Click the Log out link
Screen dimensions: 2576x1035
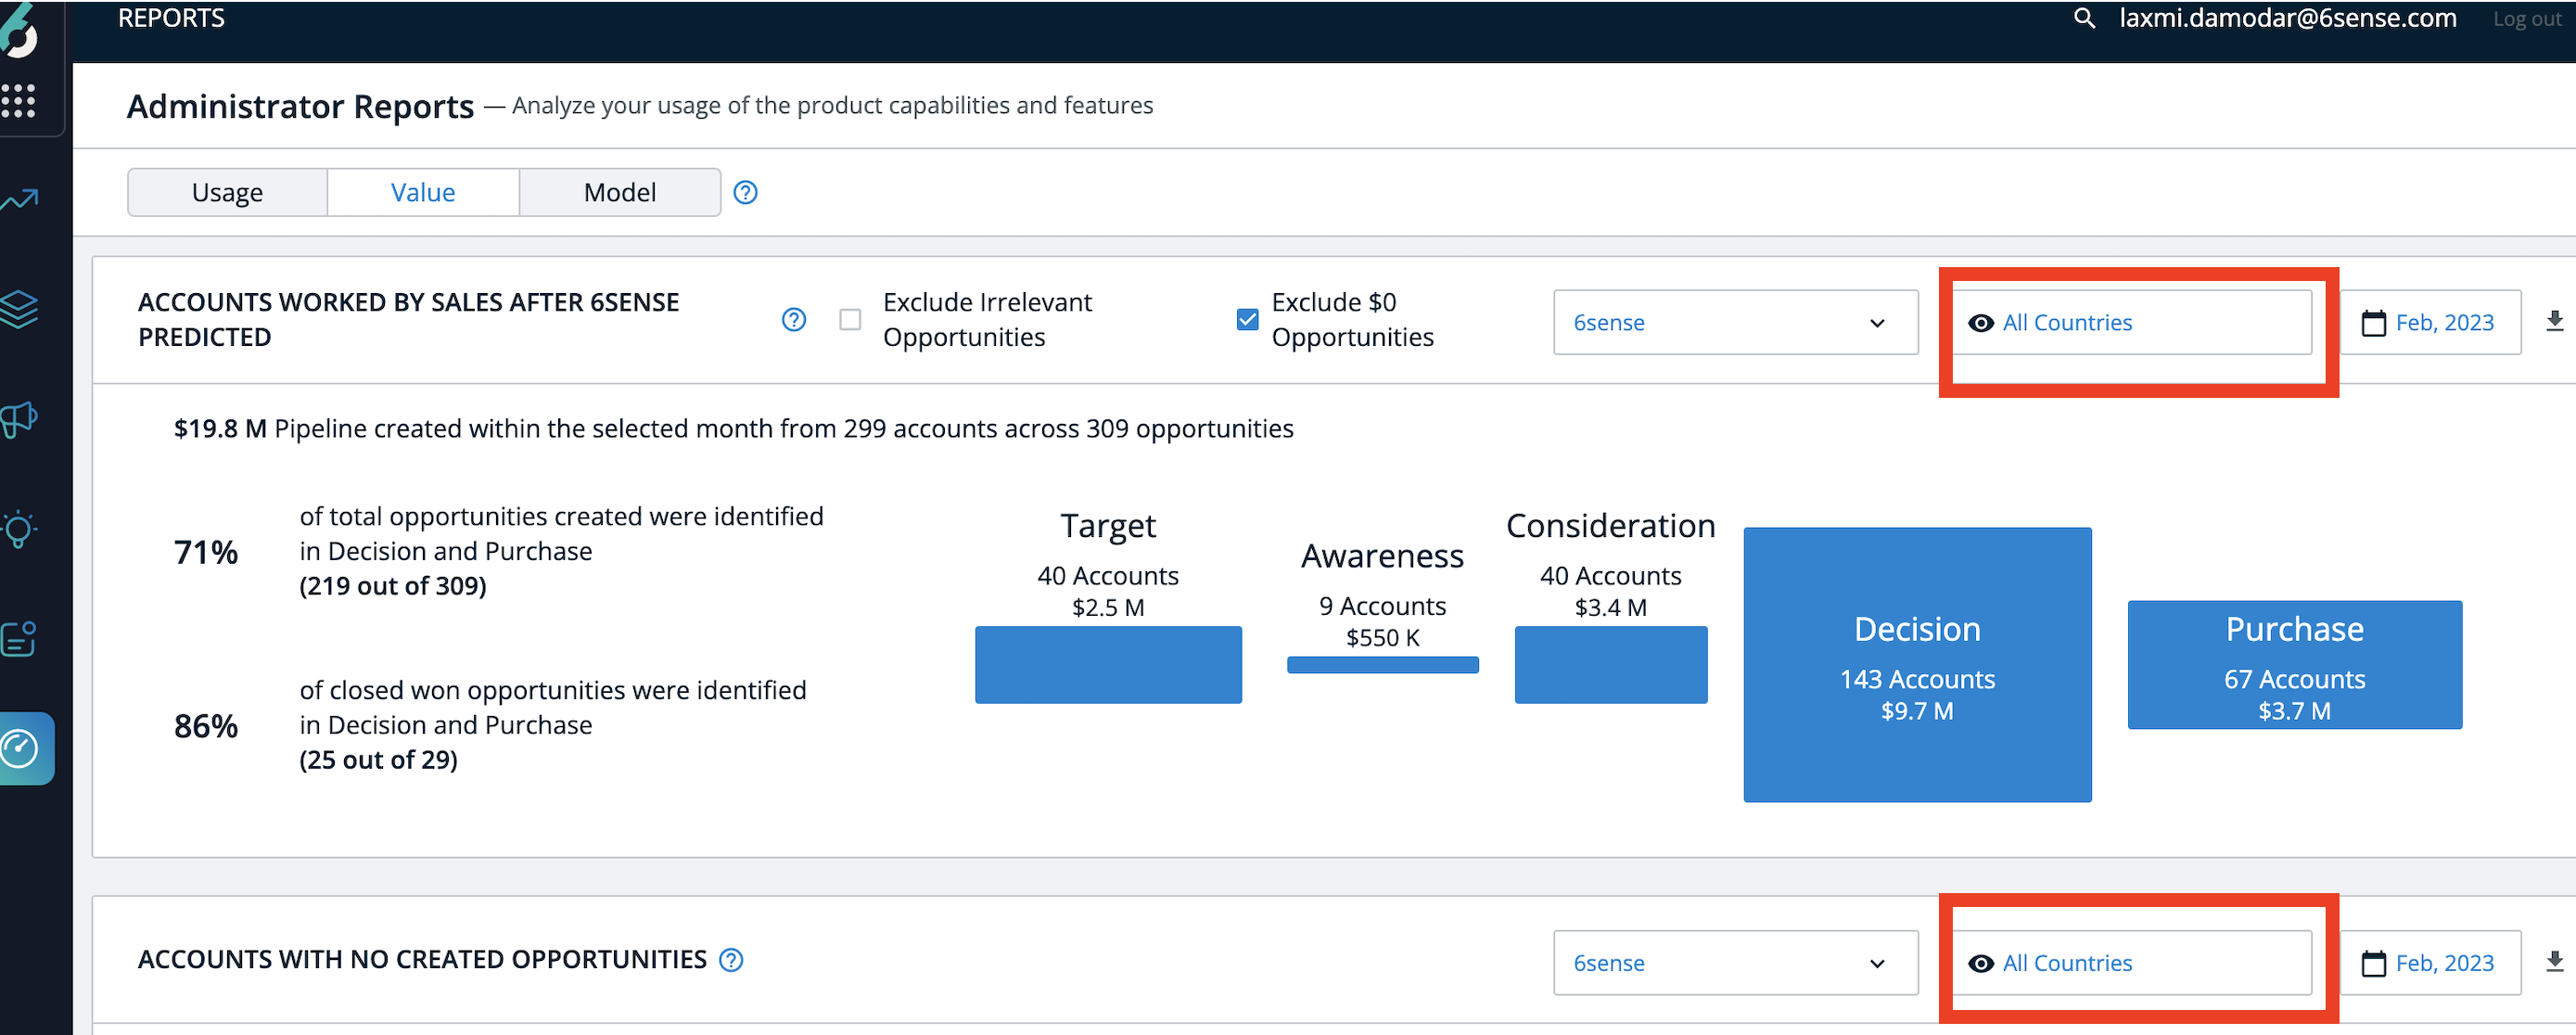[x=2527, y=19]
